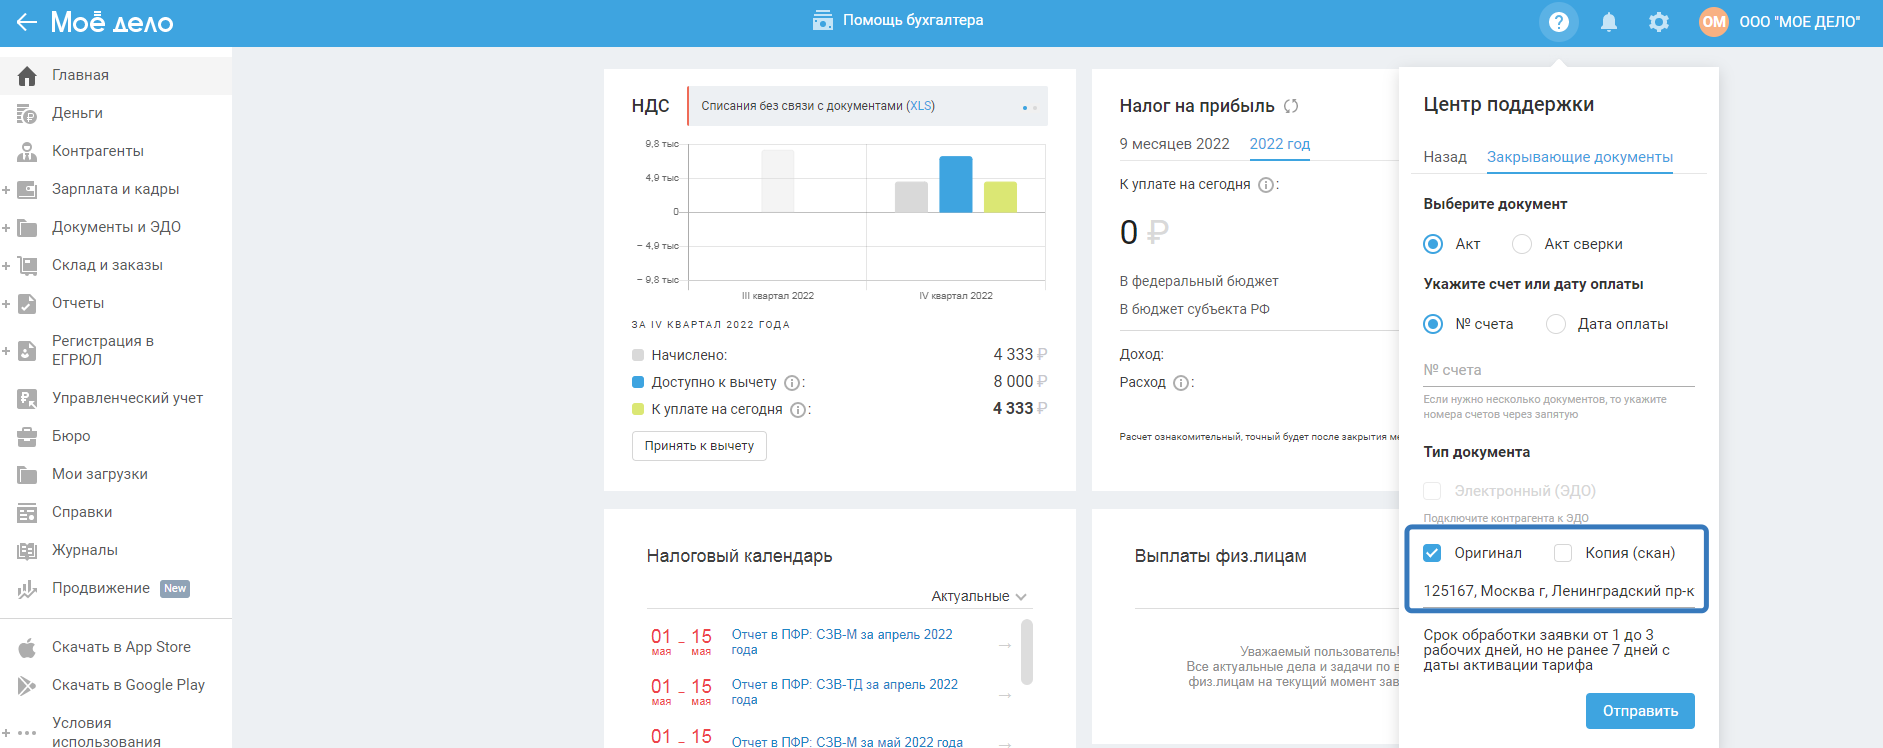Switch to 9 месяцев 2022 tab

(x=1174, y=144)
